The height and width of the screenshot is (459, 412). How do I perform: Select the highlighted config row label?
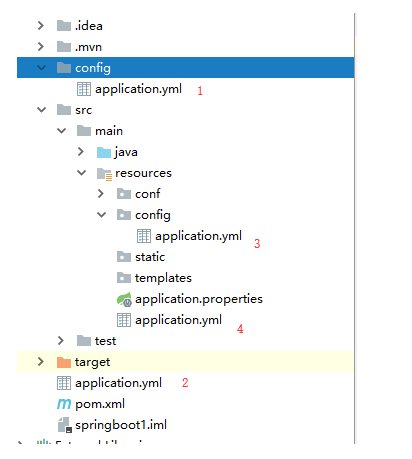coord(93,68)
